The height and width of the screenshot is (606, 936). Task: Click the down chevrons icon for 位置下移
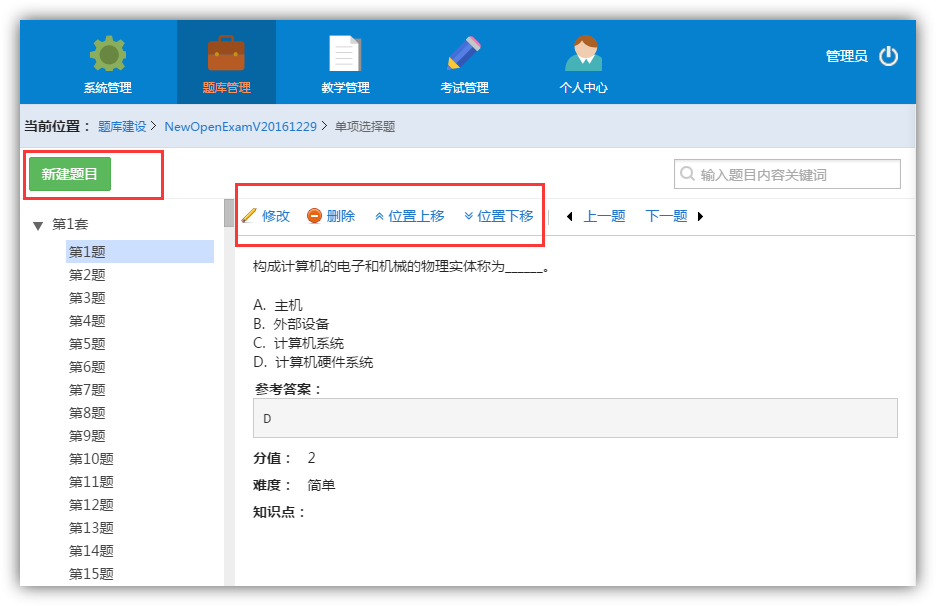coord(469,216)
